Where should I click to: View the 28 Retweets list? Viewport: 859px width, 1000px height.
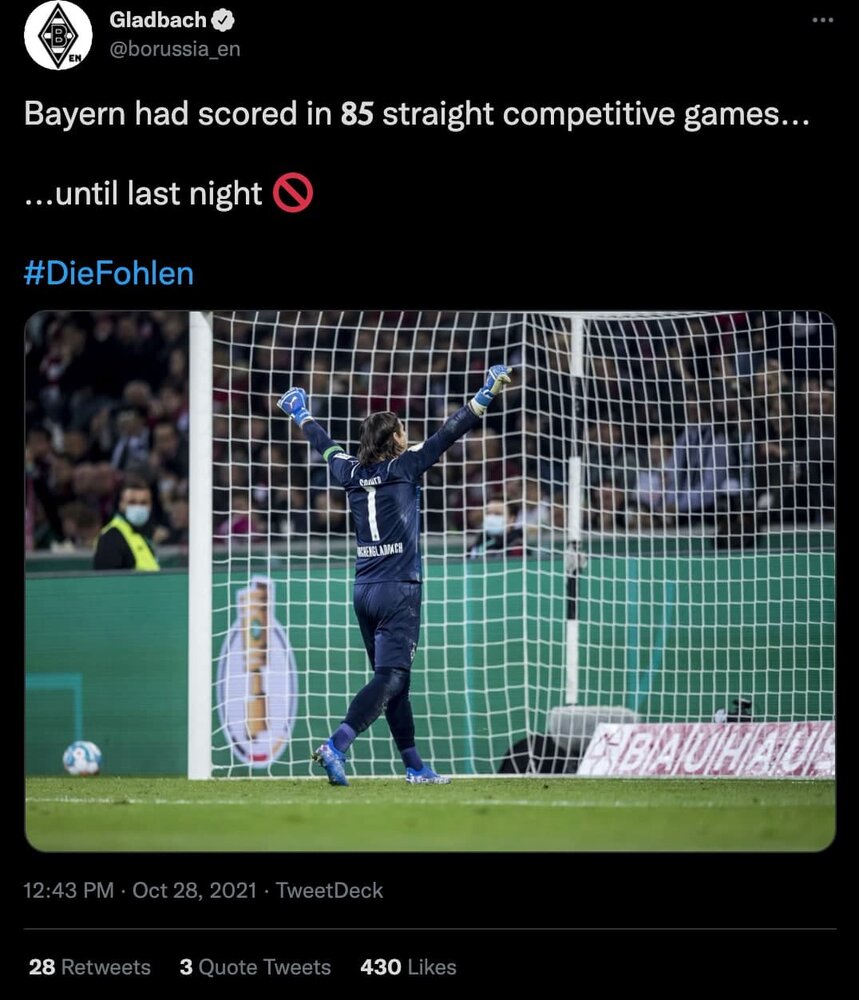coord(90,967)
